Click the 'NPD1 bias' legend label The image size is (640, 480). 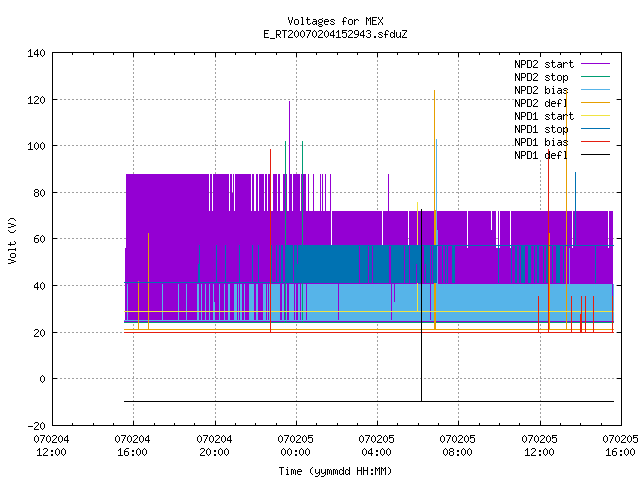click(x=541, y=142)
